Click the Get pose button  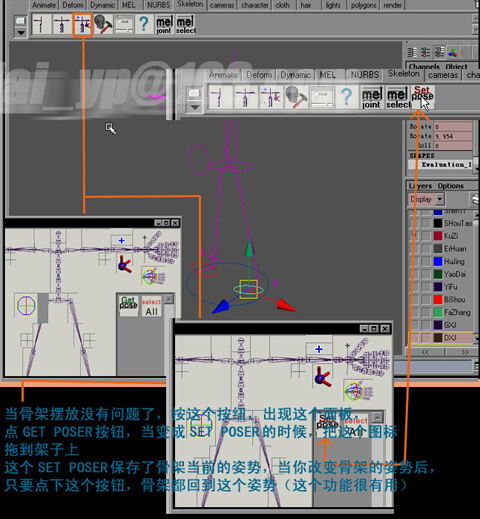(x=128, y=303)
